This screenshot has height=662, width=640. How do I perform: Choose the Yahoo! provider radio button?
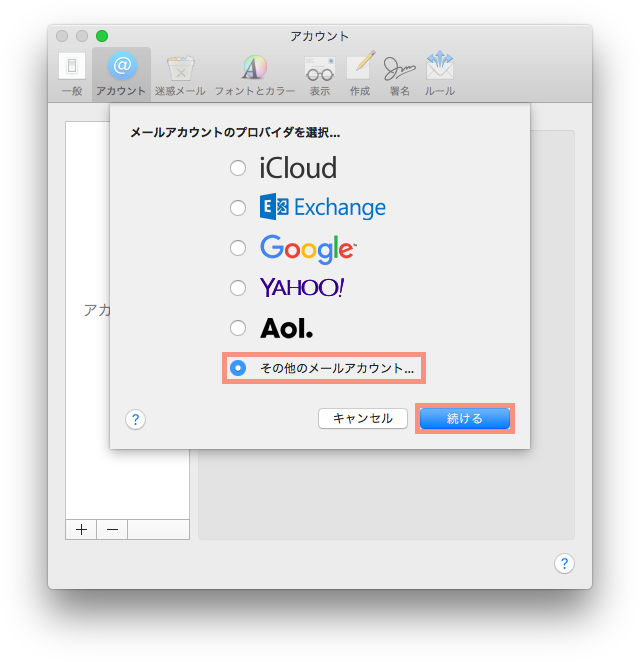[238, 288]
